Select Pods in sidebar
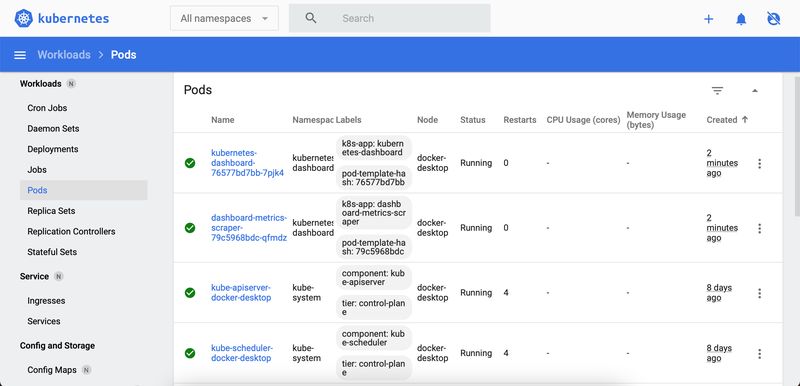This screenshot has height=386, width=800. click(x=84, y=190)
